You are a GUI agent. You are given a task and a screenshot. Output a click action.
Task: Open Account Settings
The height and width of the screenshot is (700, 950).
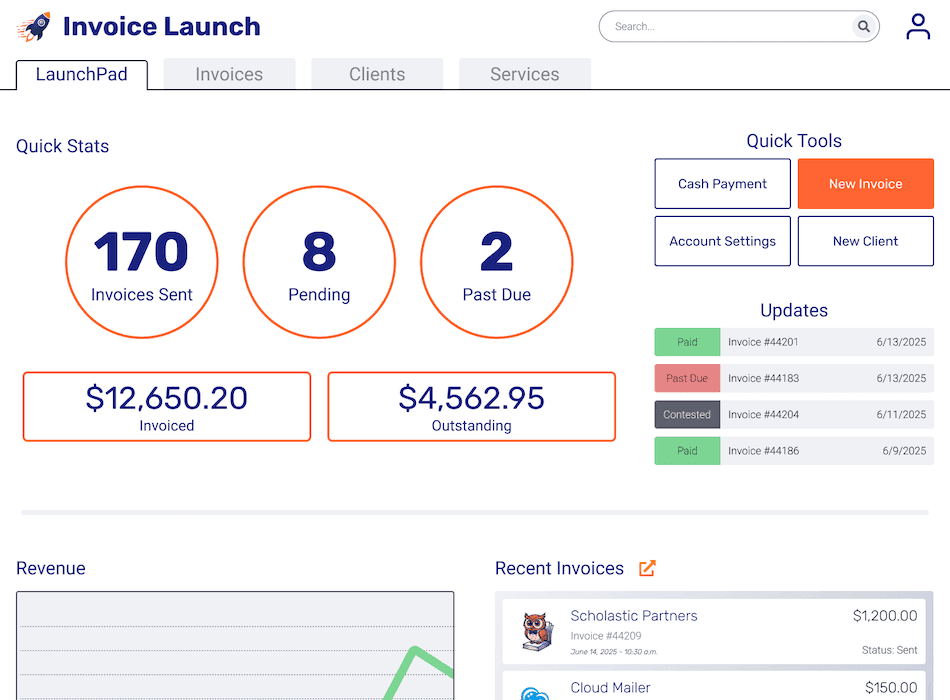(722, 241)
